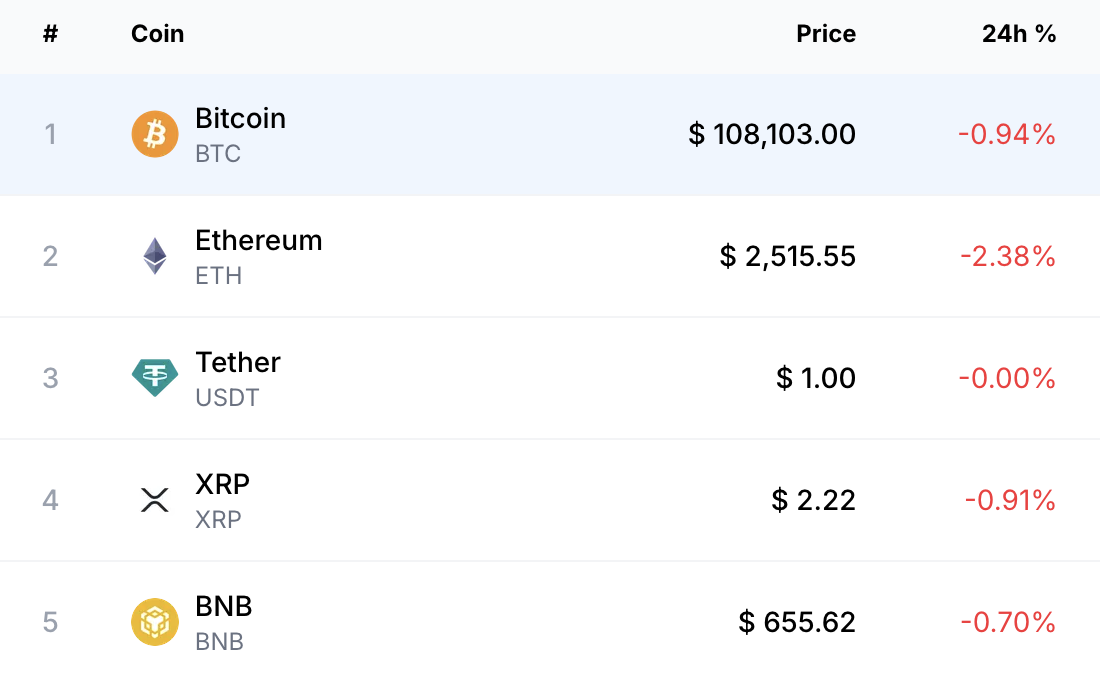
Task: Click the Ethereum diamond logo icon
Action: coord(155,256)
